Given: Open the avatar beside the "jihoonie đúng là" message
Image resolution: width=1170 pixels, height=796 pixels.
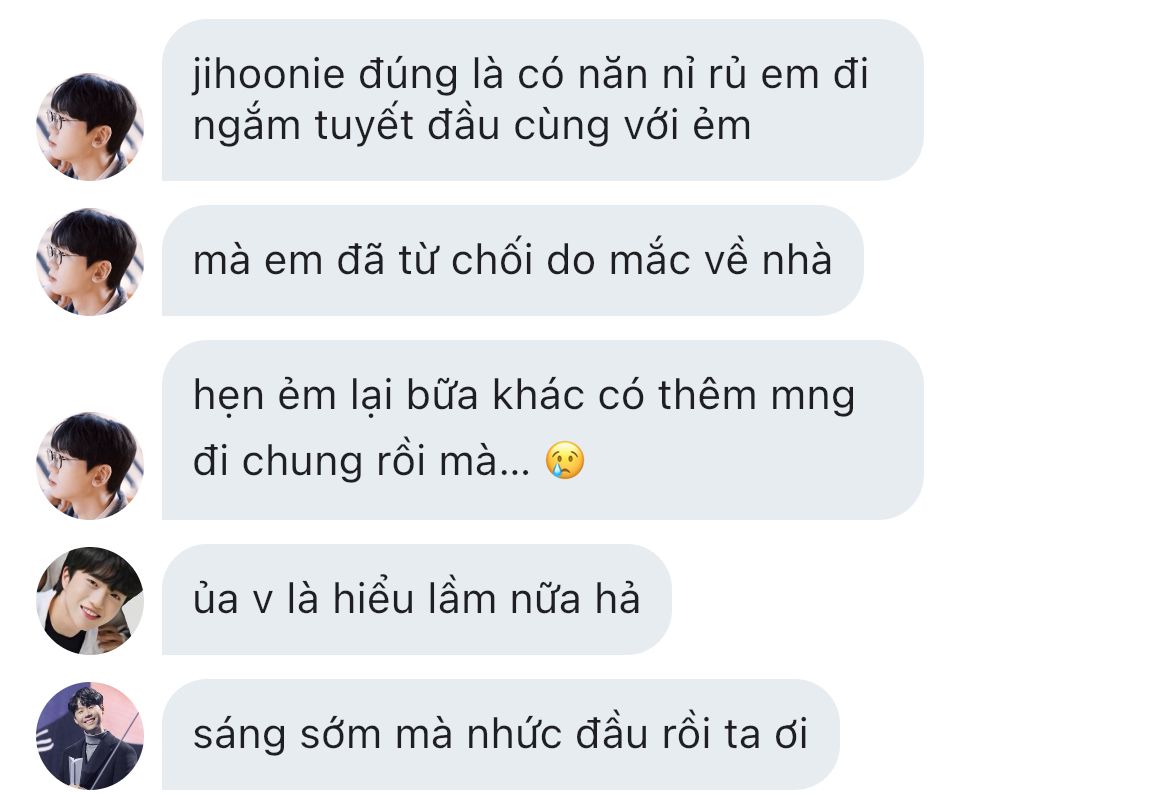Looking at the screenshot, I should click(x=90, y=126).
